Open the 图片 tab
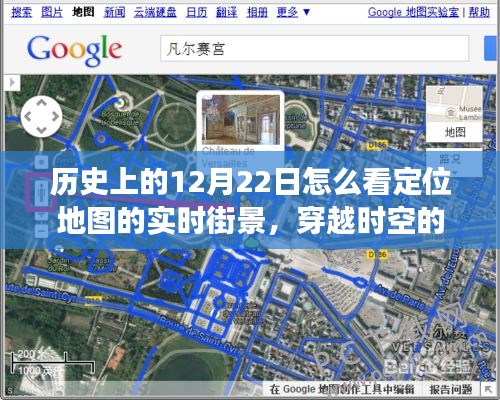The width and height of the screenshot is (500, 400). (52, 12)
